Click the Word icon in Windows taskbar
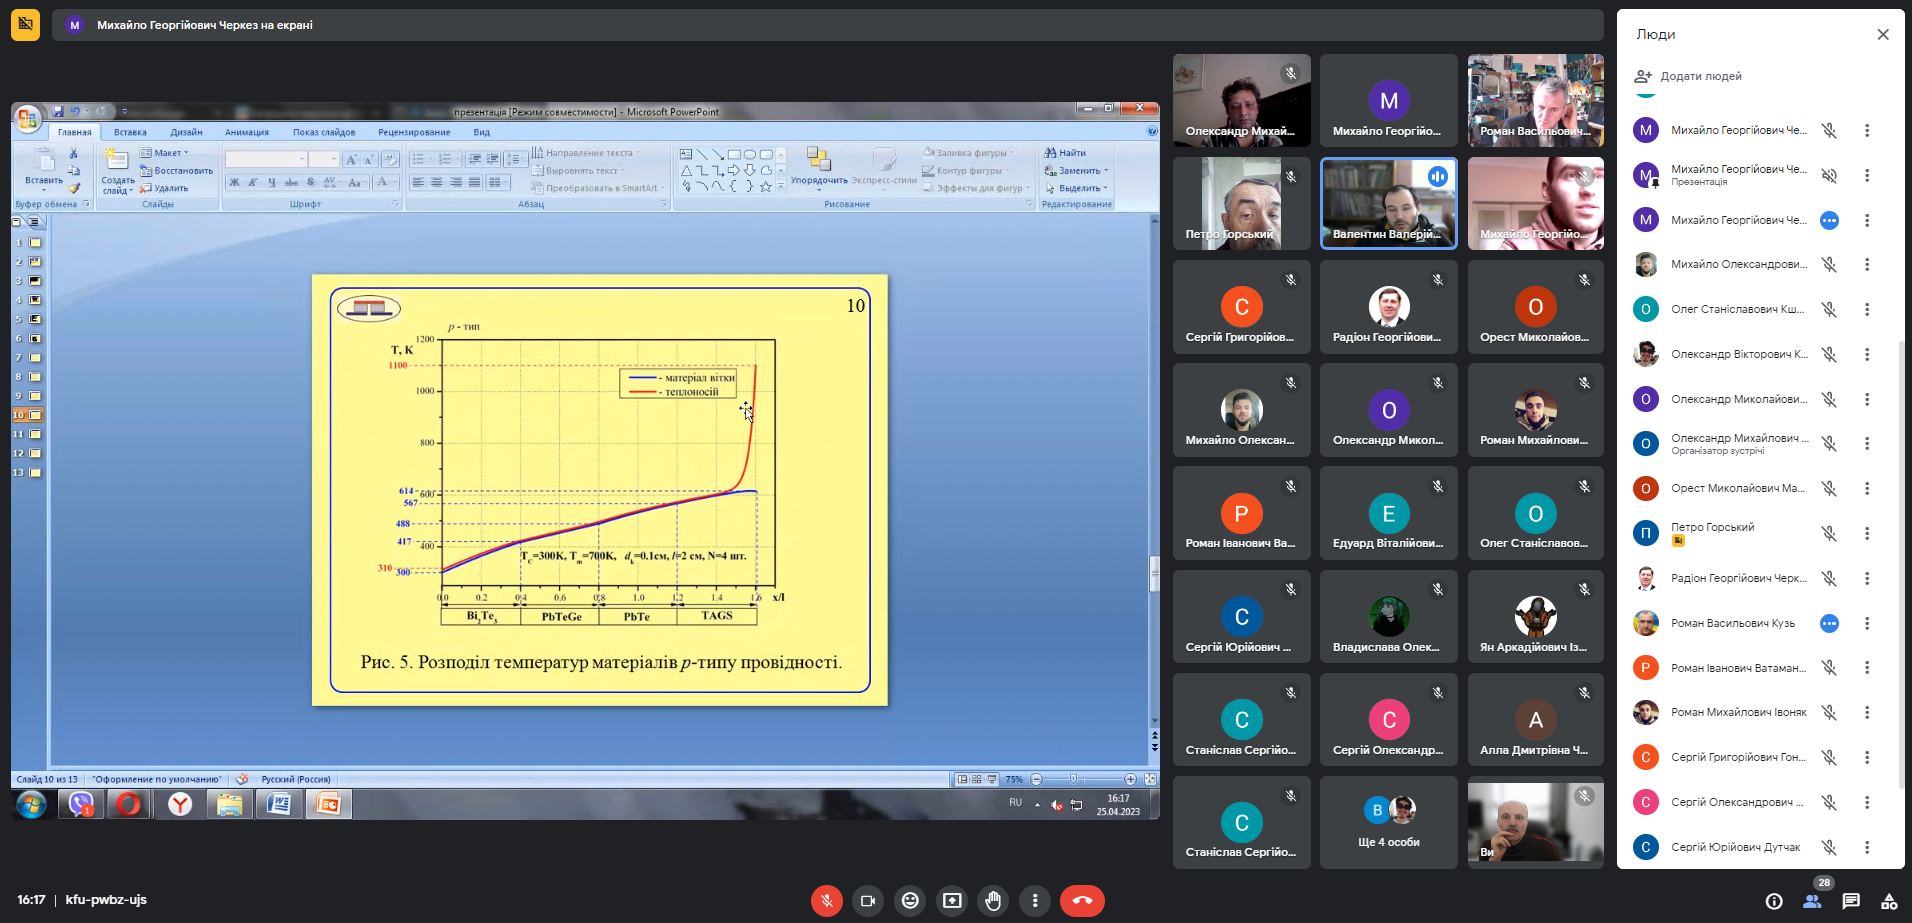This screenshot has width=1912, height=923. click(x=279, y=804)
